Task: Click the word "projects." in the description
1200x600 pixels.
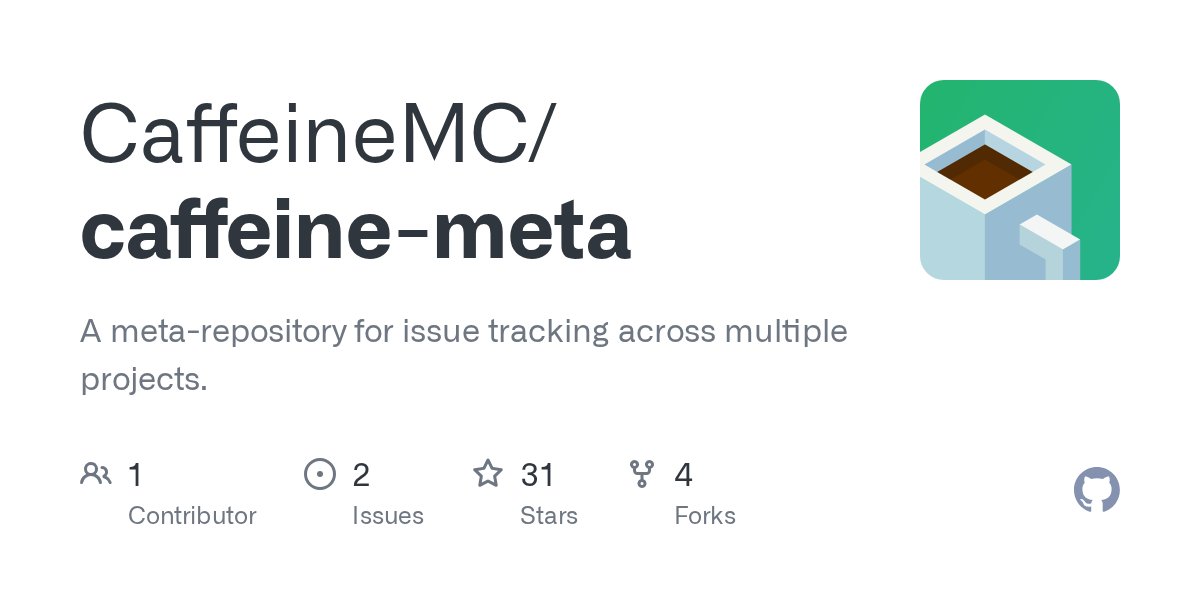Action: click(x=143, y=379)
